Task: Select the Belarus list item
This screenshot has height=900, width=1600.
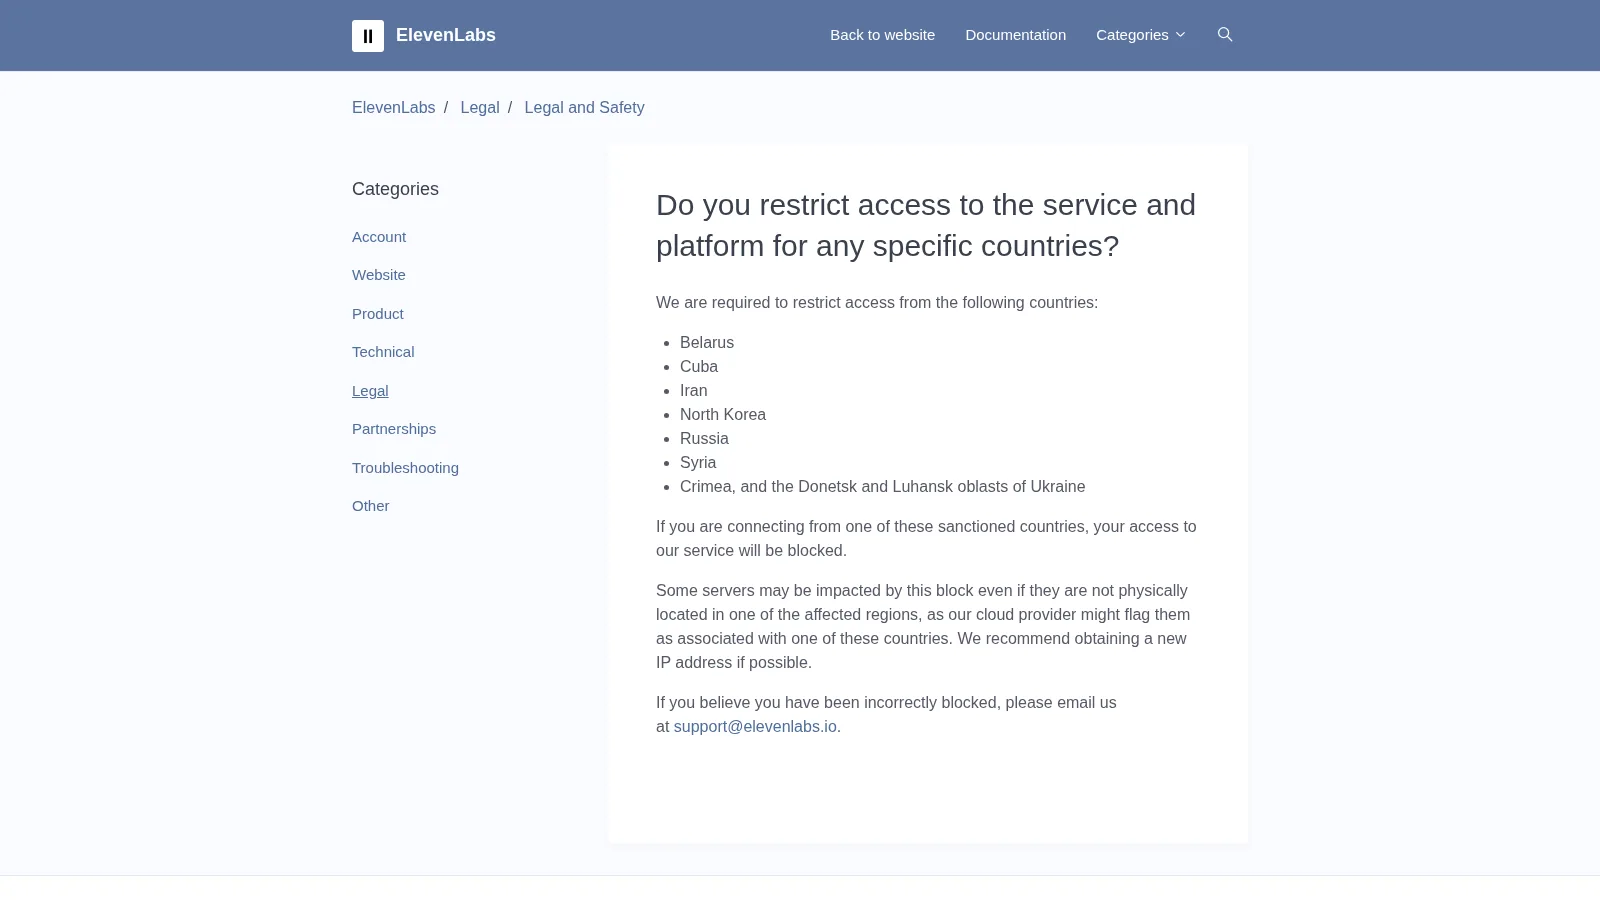Action: 707,343
